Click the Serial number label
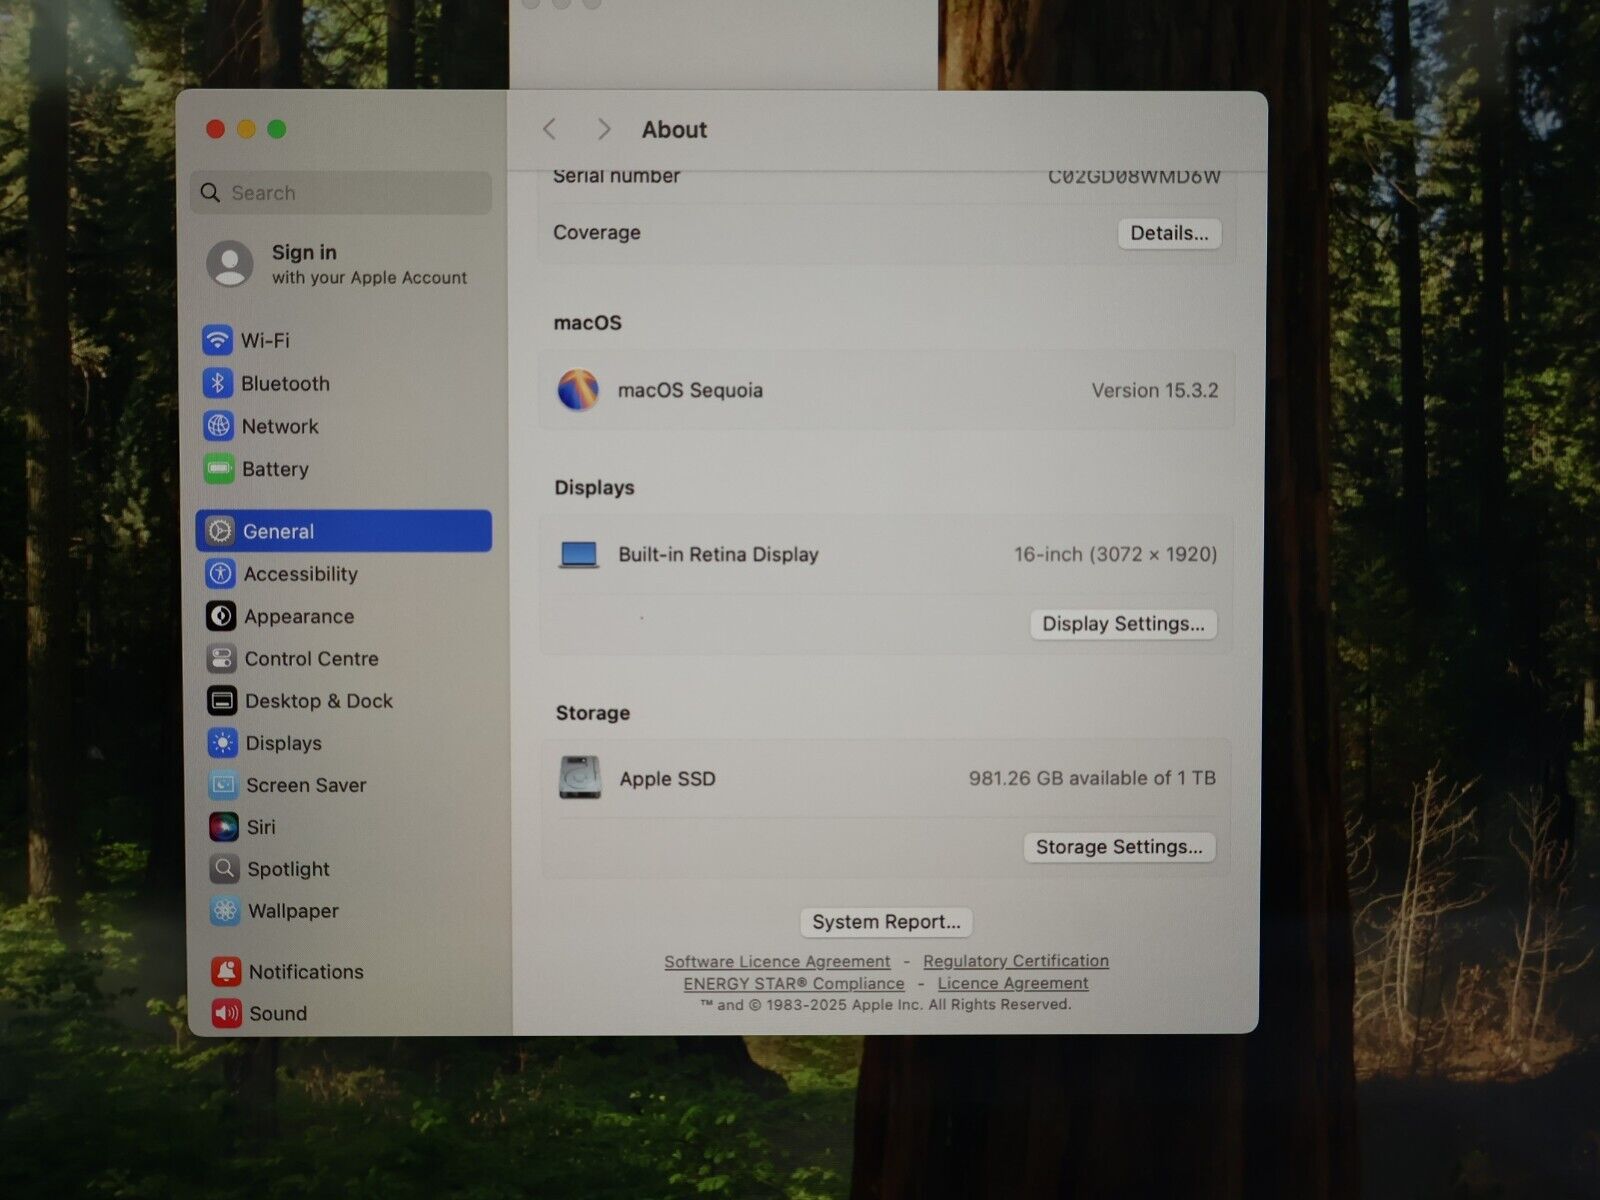 coord(616,176)
